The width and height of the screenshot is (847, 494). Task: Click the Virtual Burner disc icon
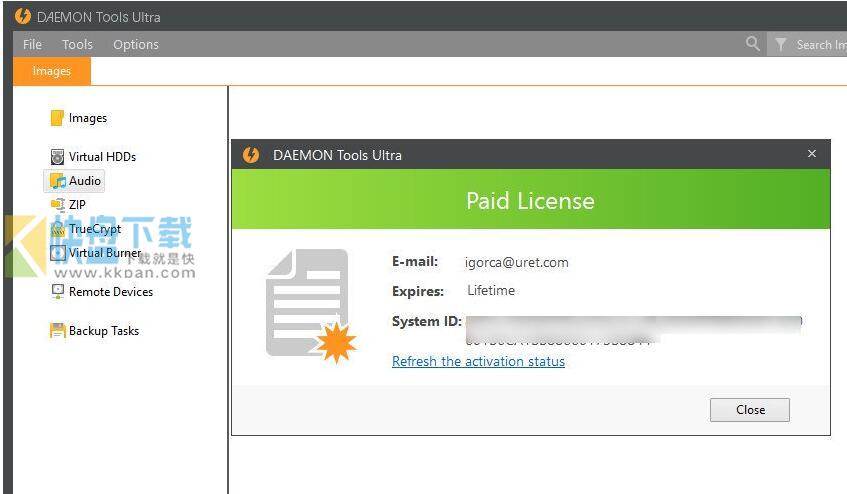(58, 253)
